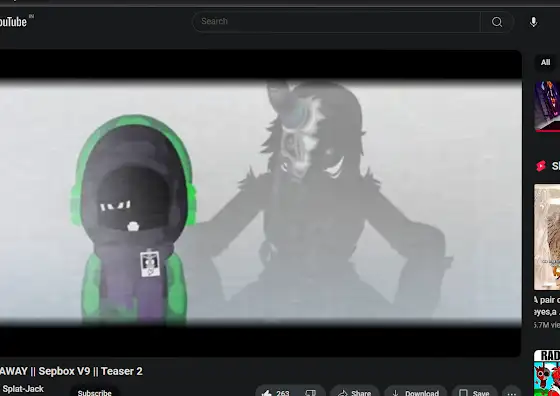Open the first recommended video thumbnail
The width and height of the screenshot is (560, 396).
(547, 106)
